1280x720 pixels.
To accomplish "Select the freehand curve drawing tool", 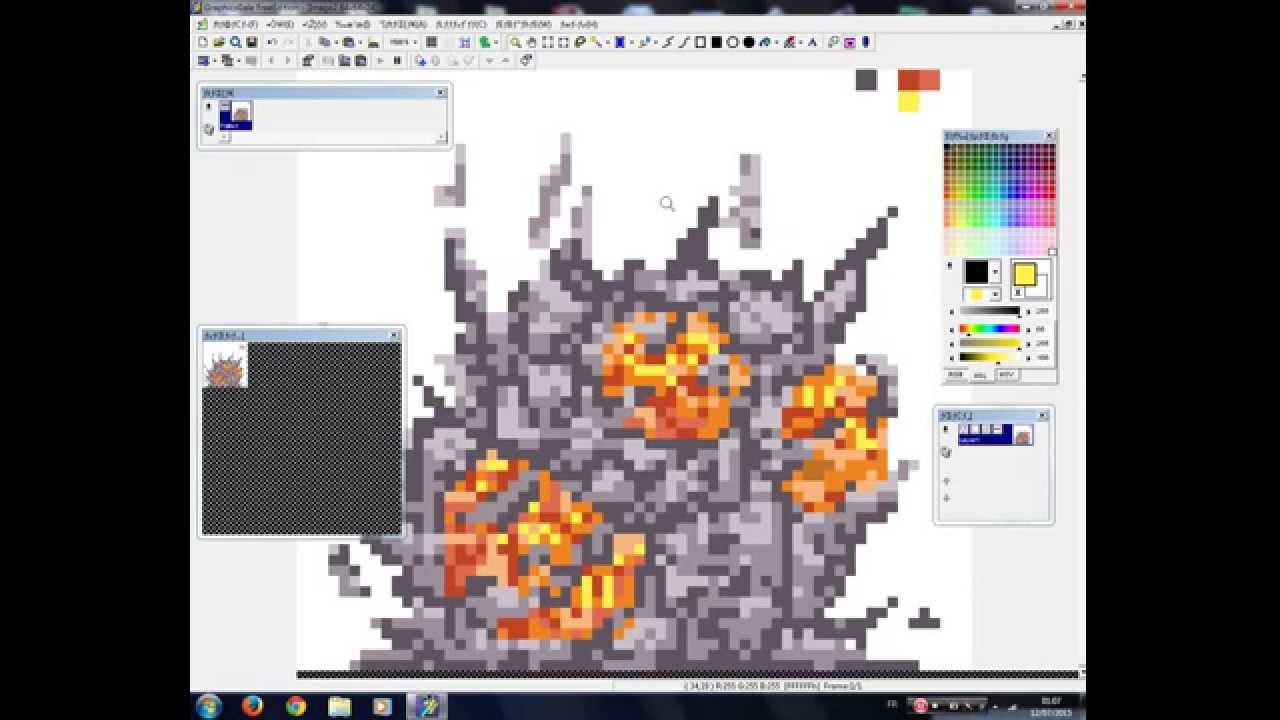I will (668, 42).
